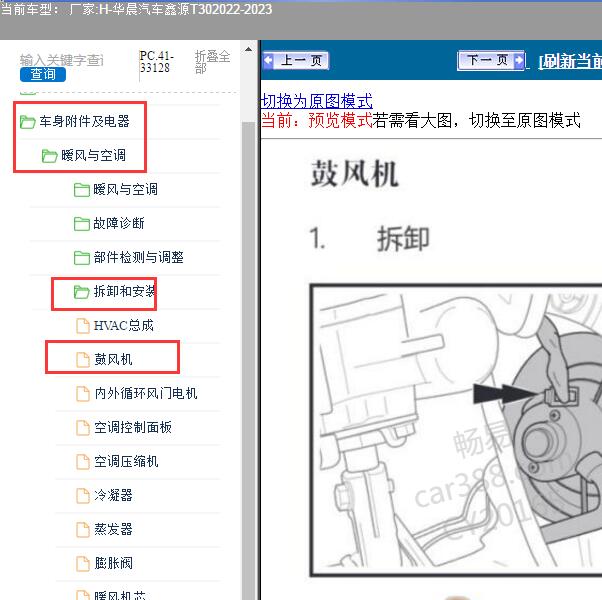Open the 膨胀阀 document
The width and height of the screenshot is (602, 600).
pyautogui.click(x=113, y=563)
